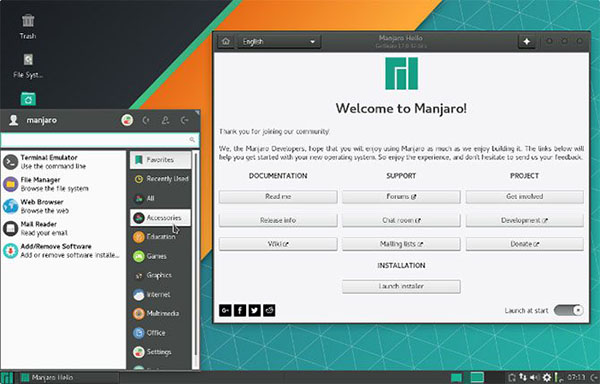This screenshot has width=600, height=384.
Task: Open Facebook social icon
Action: (x=240, y=310)
